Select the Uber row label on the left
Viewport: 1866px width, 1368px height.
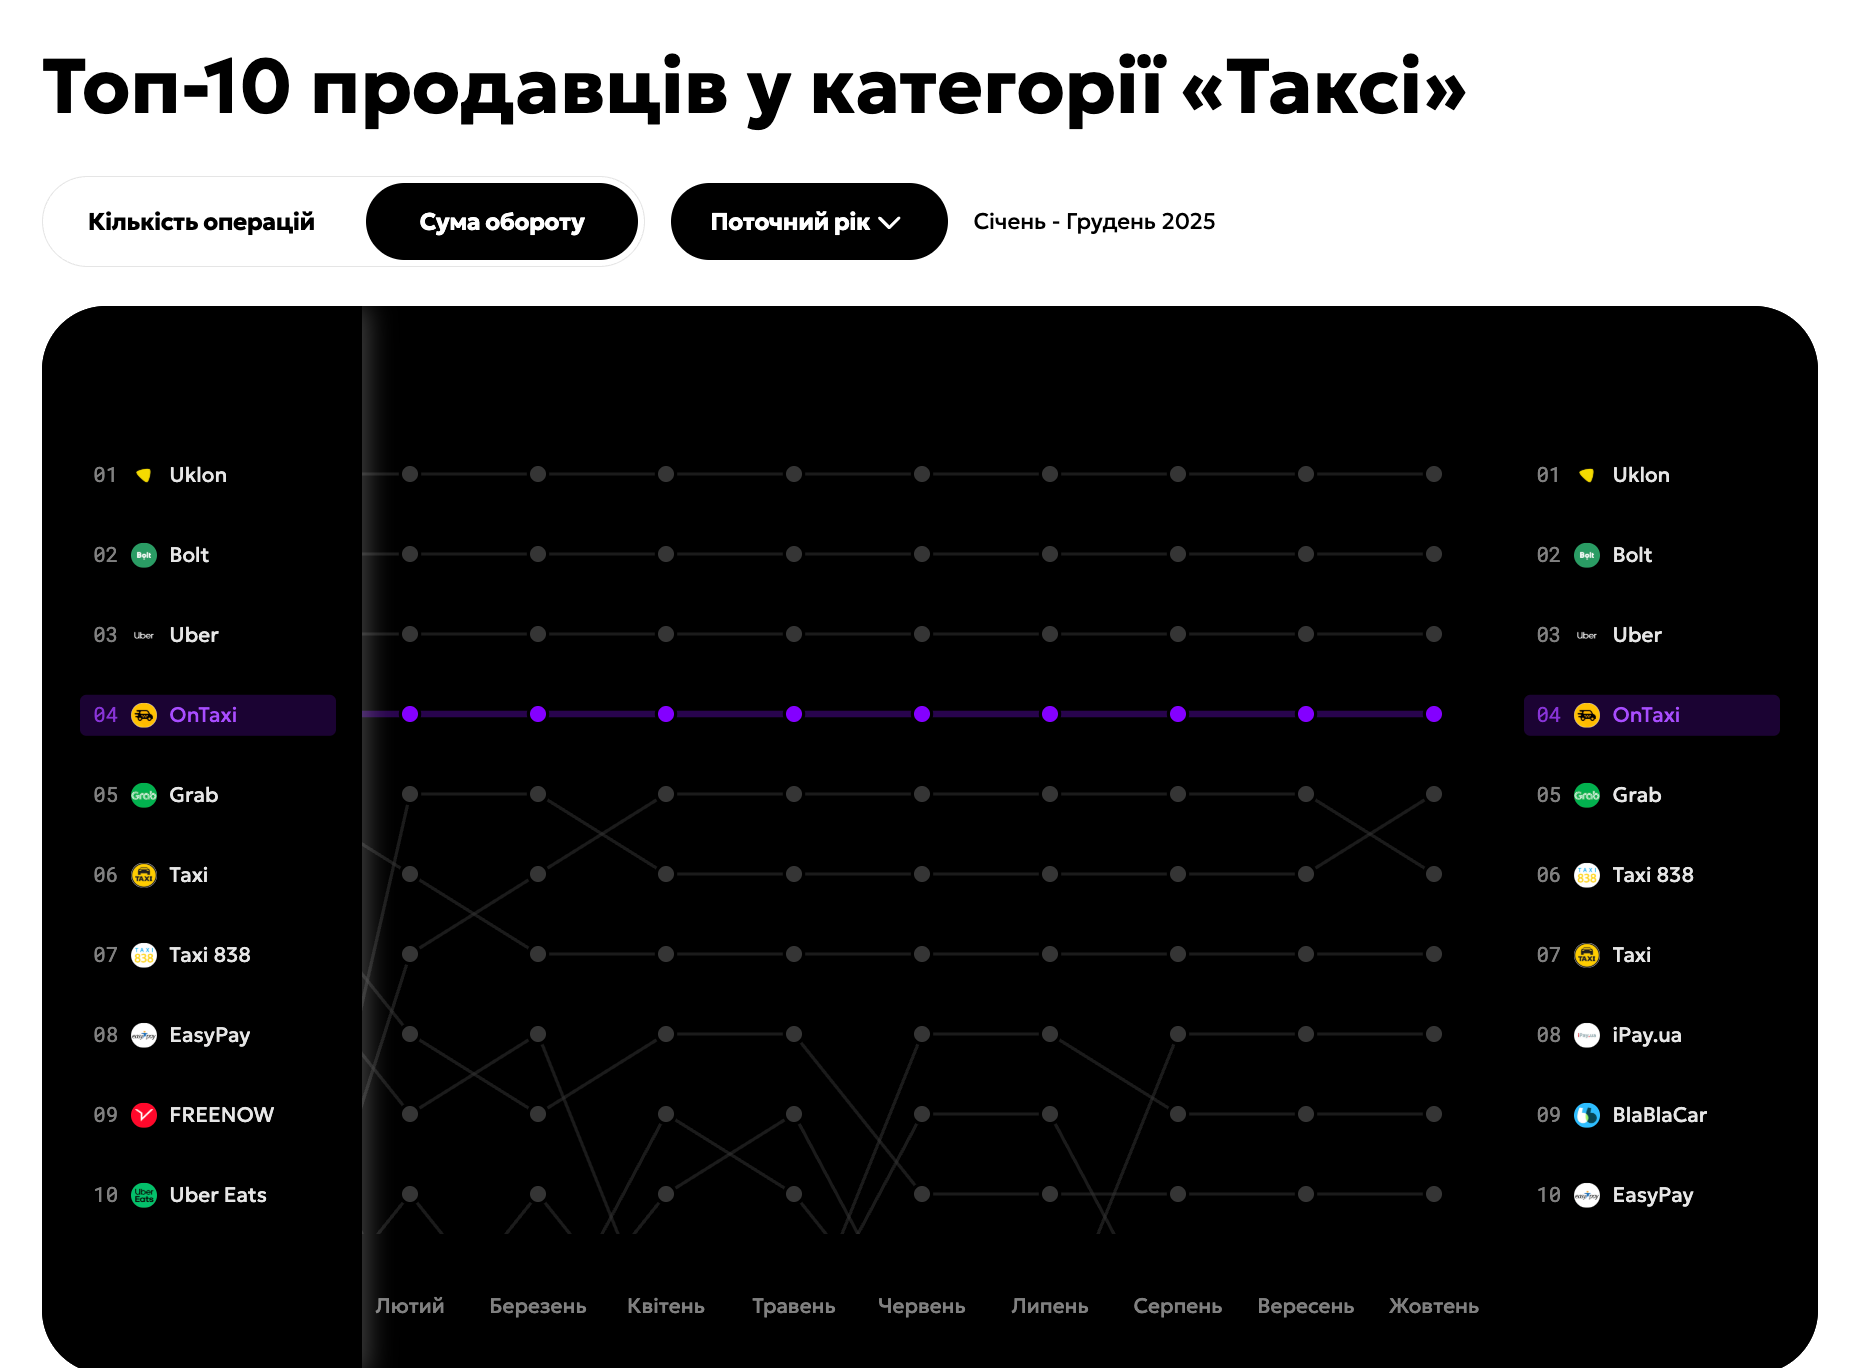coord(194,635)
